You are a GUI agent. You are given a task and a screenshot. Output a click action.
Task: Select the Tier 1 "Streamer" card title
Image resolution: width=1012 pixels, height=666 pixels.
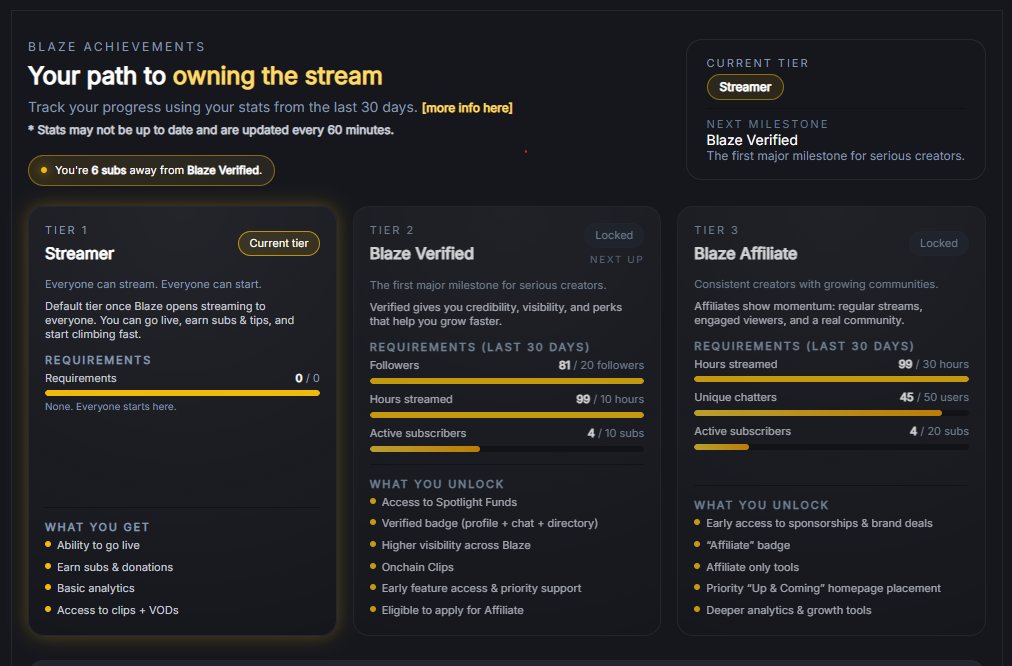pyautogui.click(x=79, y=254)
